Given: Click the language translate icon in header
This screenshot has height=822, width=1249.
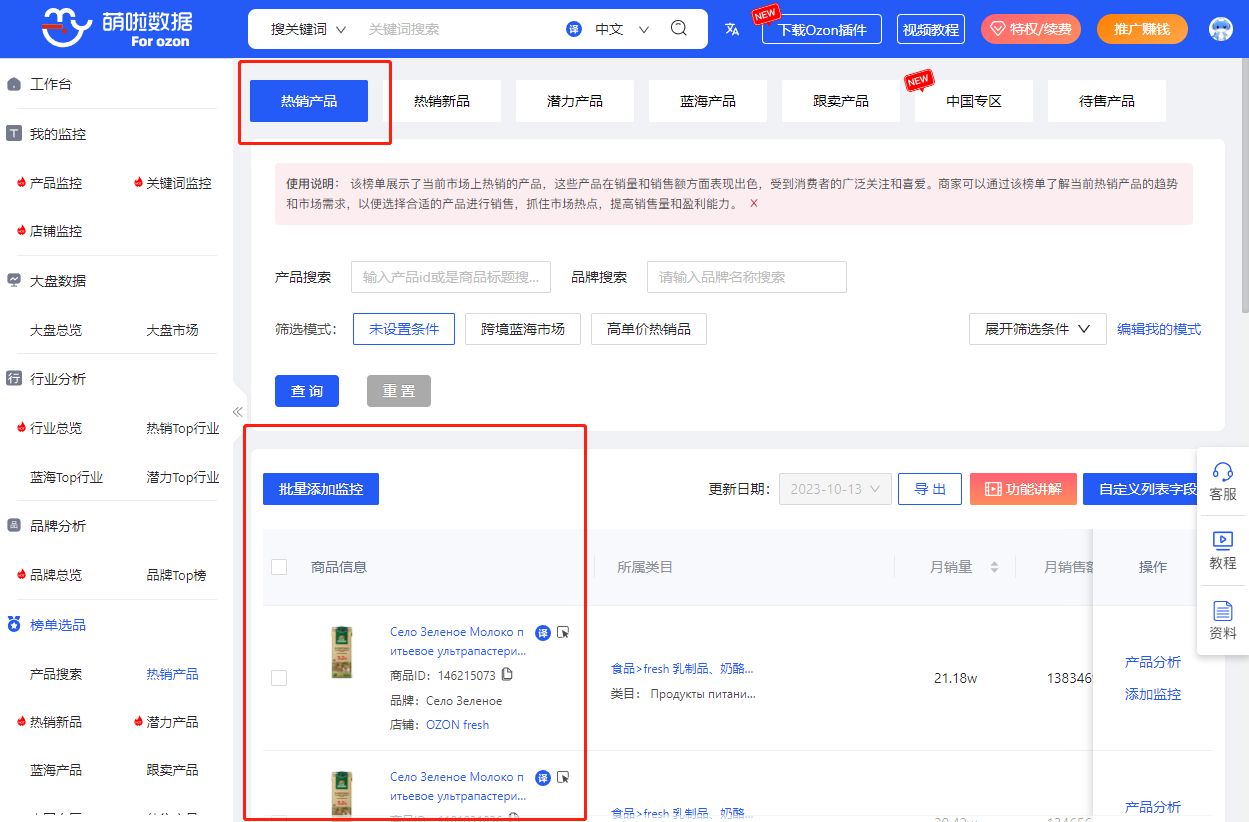Looking at the screenshot, I should (x=732, y=29).
